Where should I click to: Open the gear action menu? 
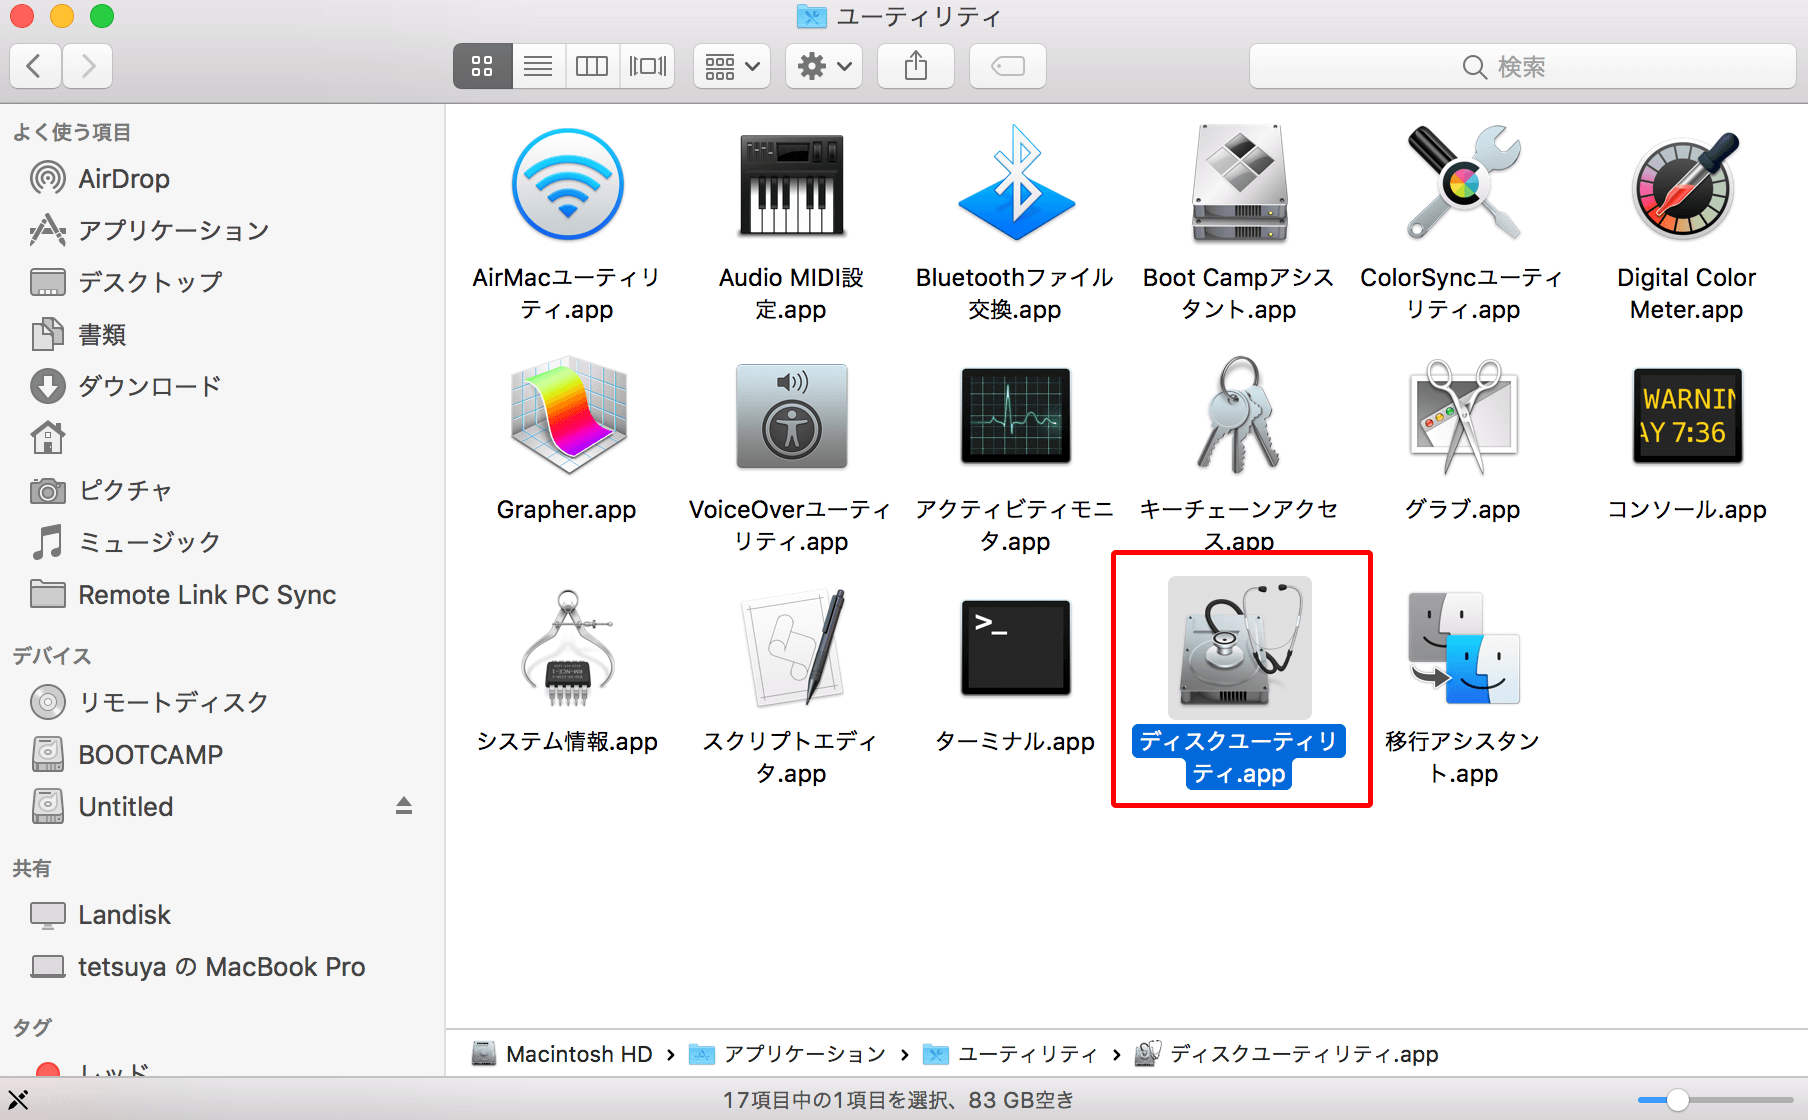[824, 66]
